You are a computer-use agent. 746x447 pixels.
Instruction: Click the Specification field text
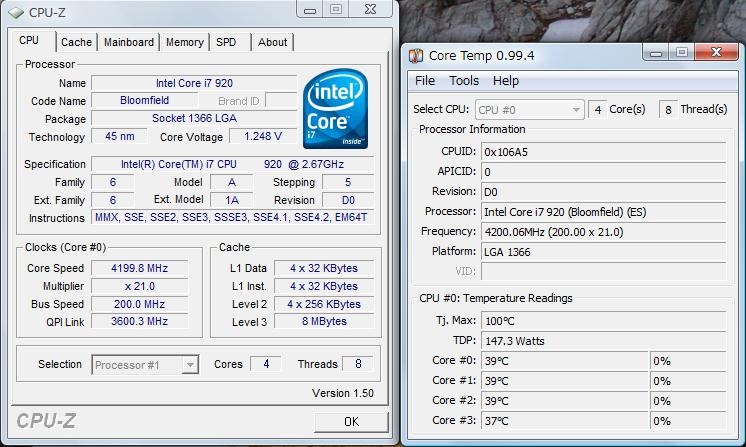[232, 164]
